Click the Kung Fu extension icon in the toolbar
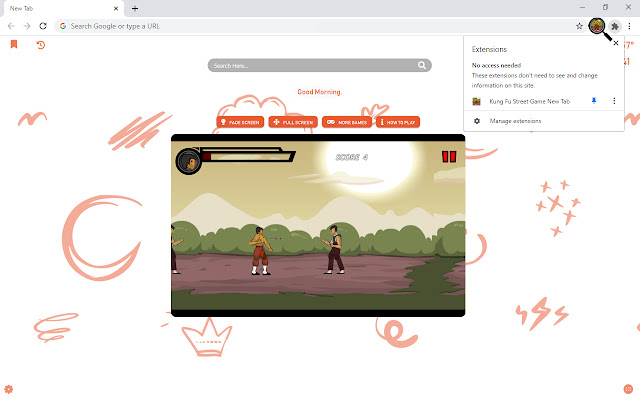The image size is (640, 400). [597, 26]
